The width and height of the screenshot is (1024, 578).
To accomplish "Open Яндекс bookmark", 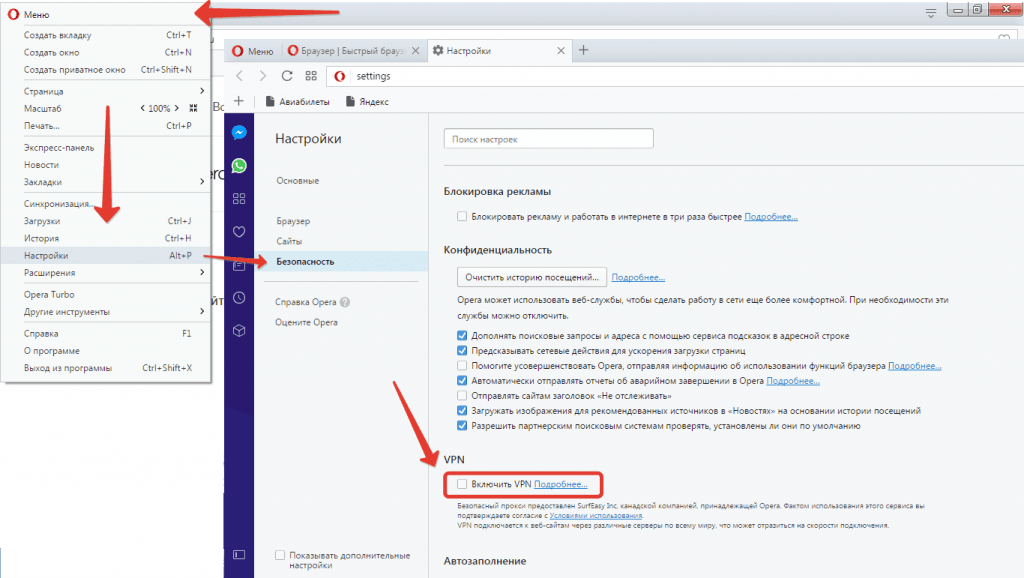I will point(367,101).
